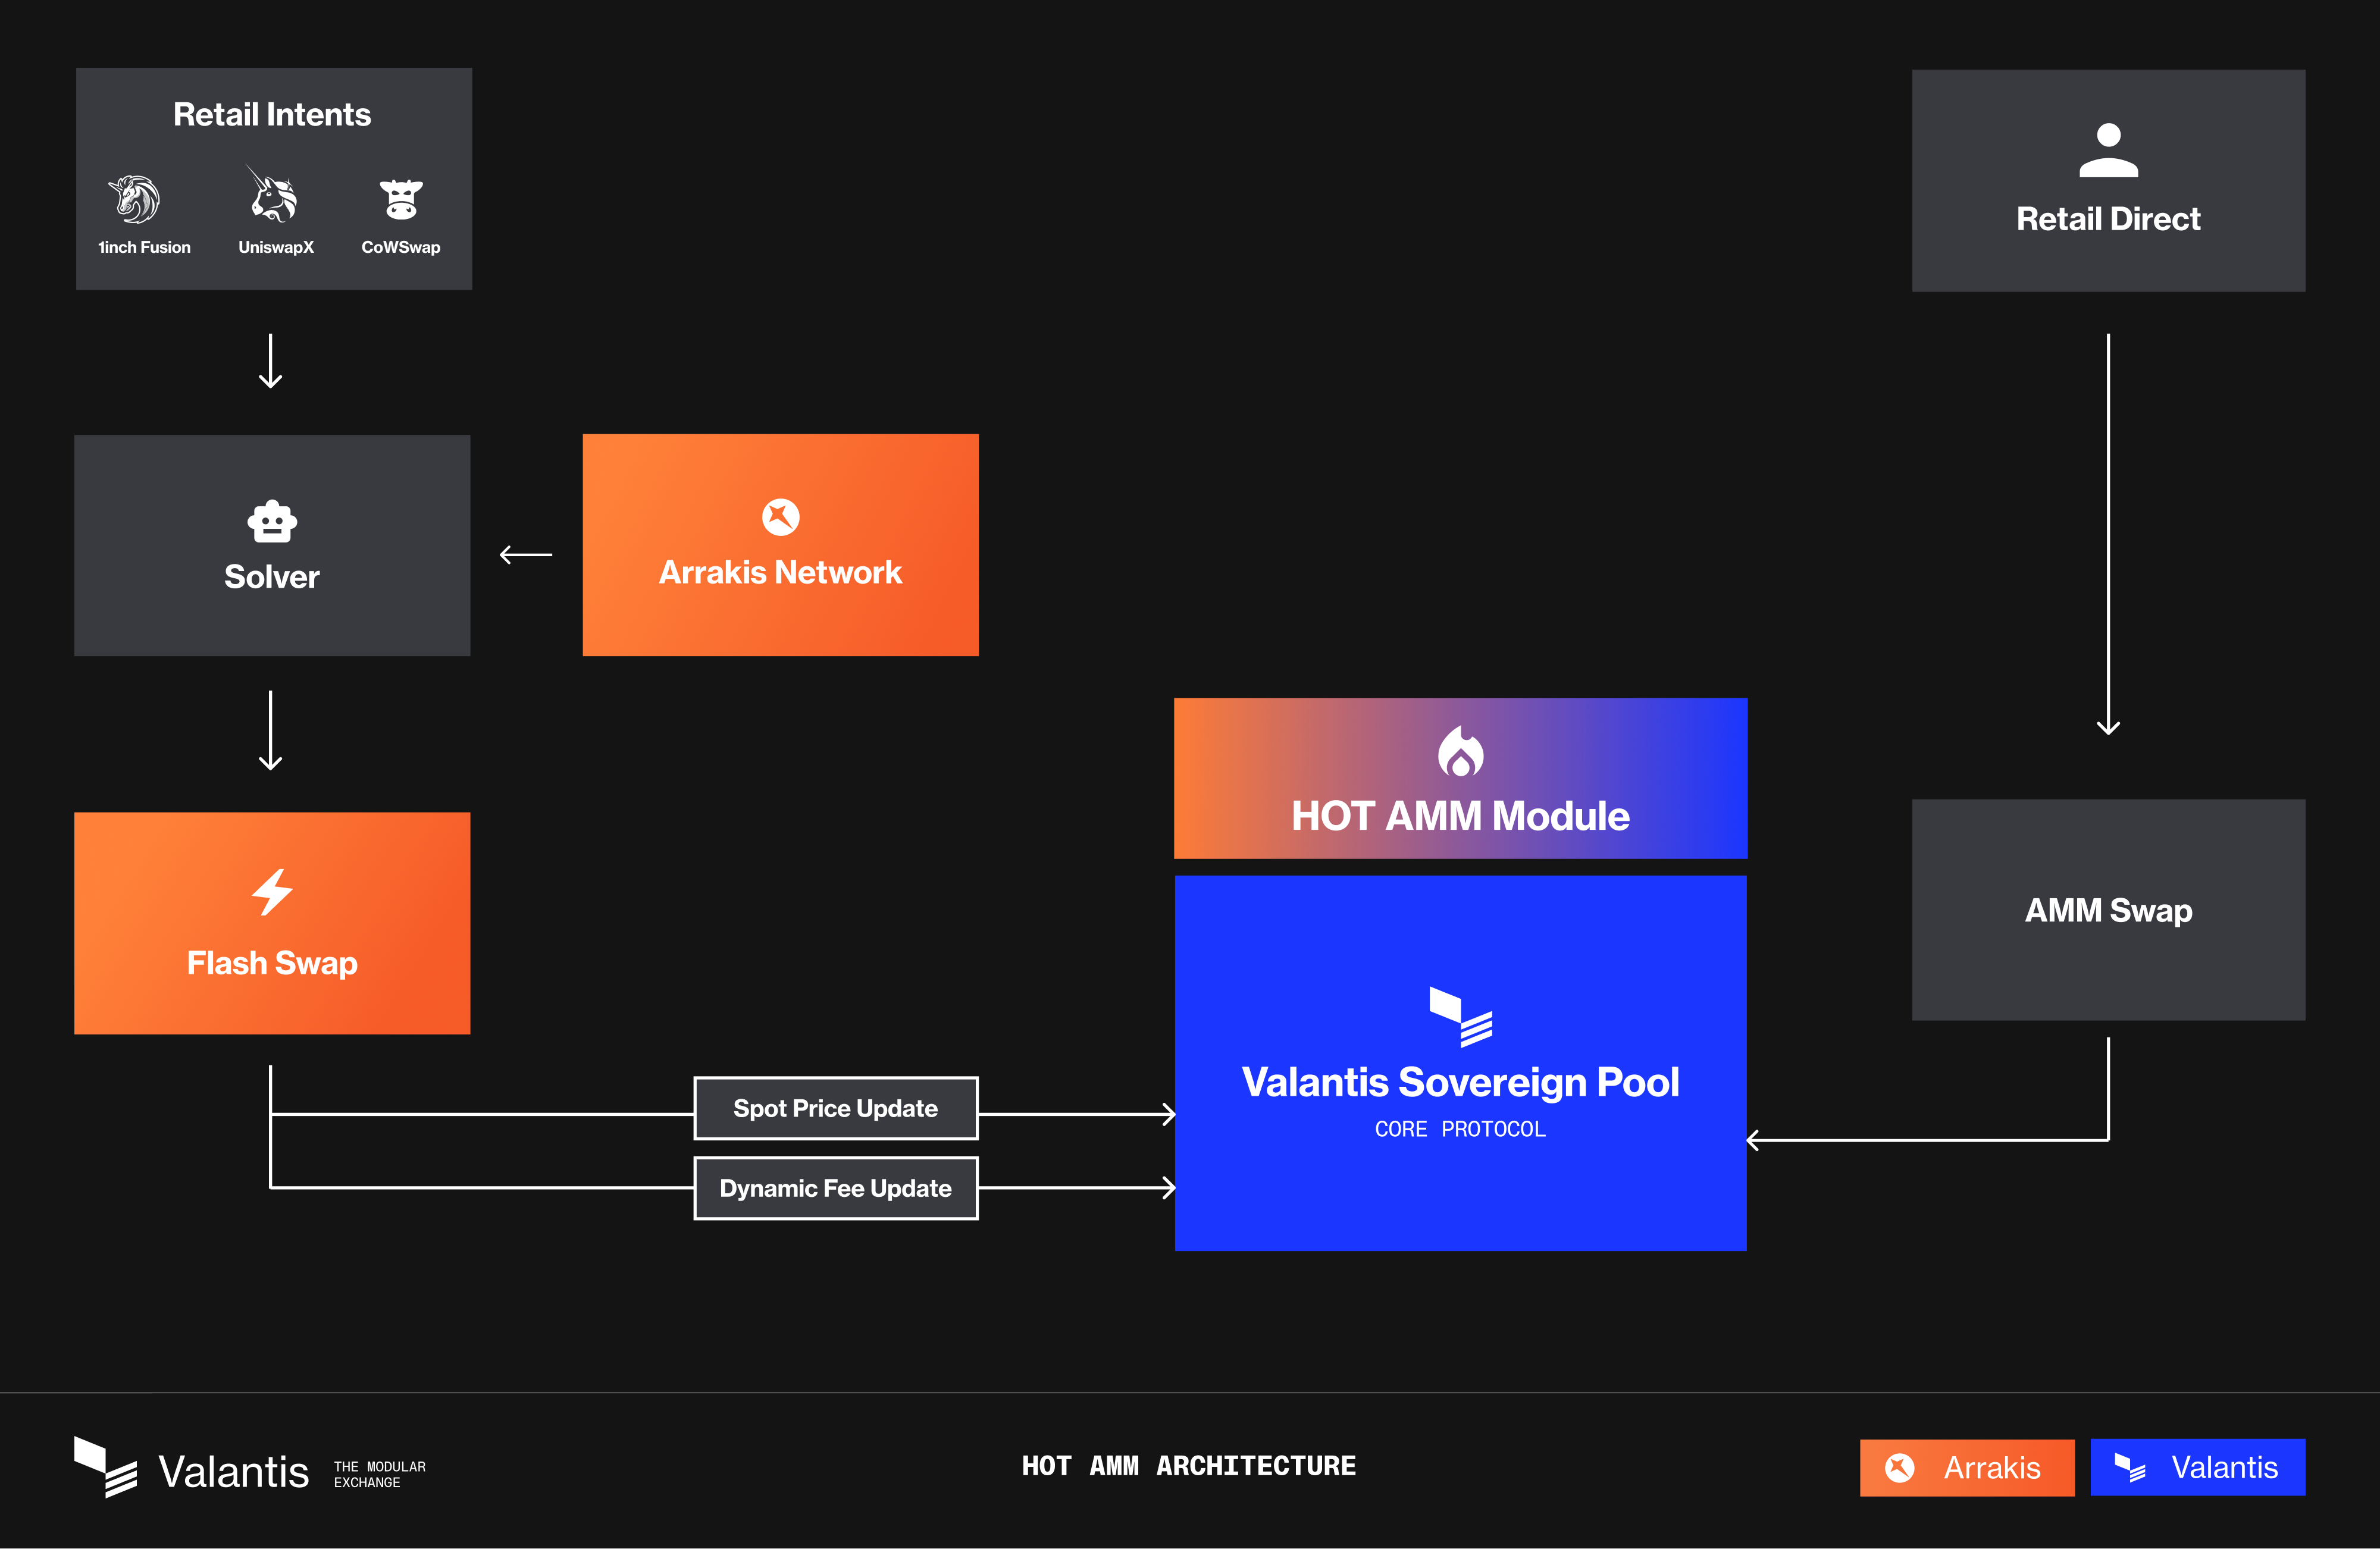Click the Valantis logo in footer left
This screenshot has height=1549, width=2380.
[x=105, y=1467]
